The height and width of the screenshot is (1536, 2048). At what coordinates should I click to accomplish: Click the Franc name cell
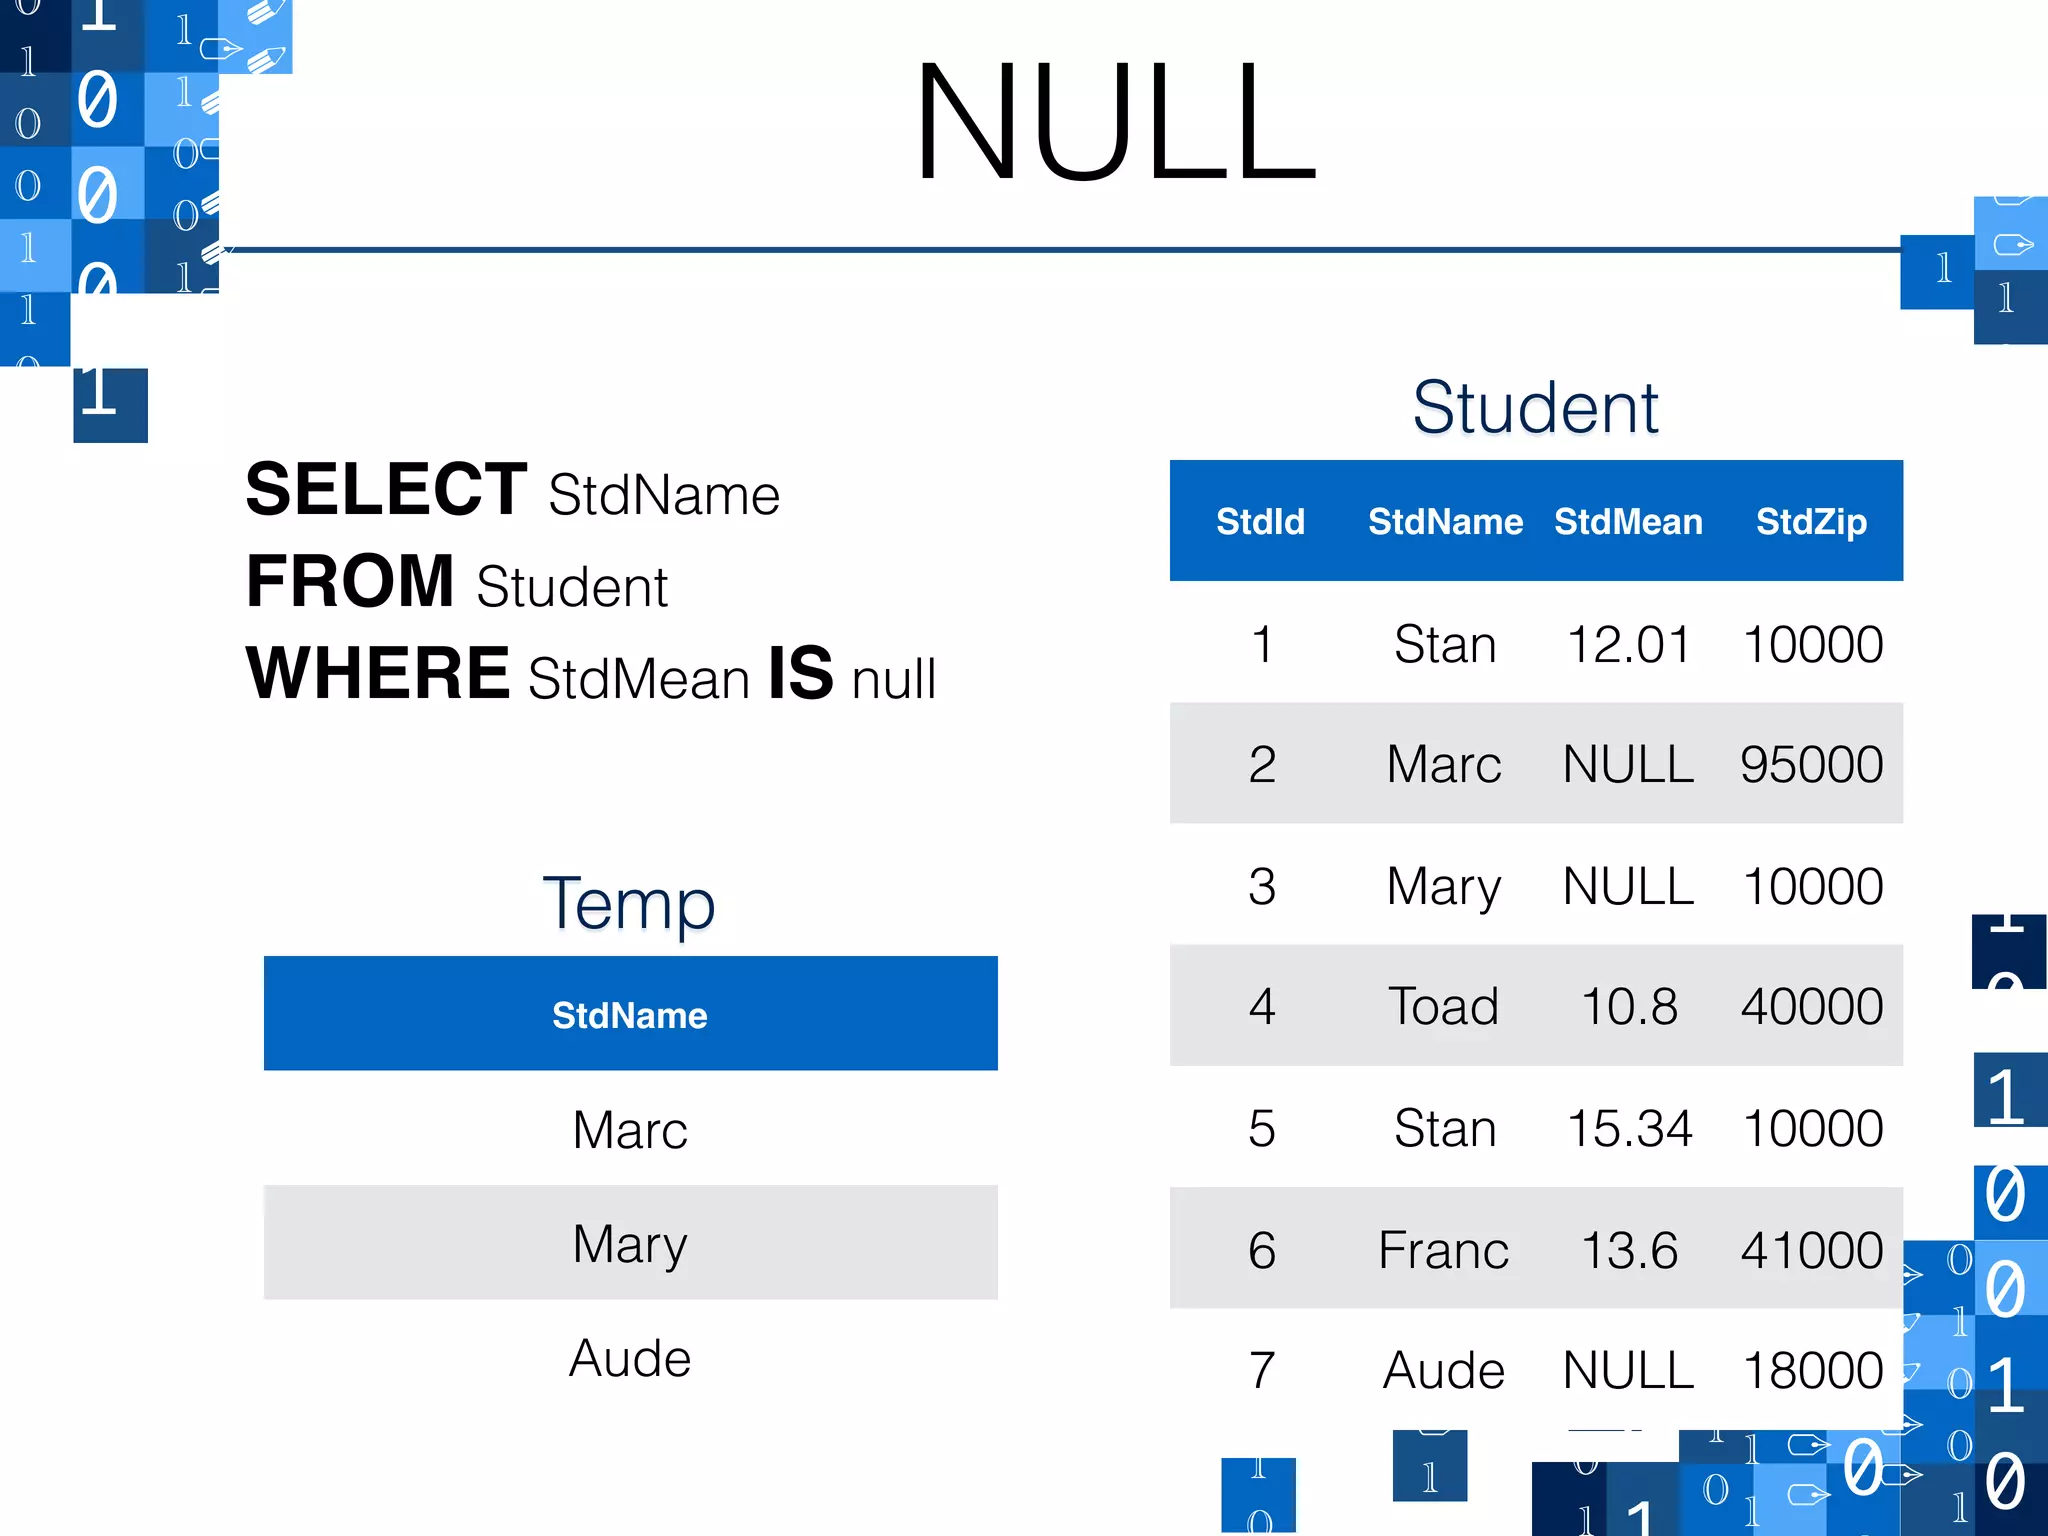(x=1443, y=1250)
